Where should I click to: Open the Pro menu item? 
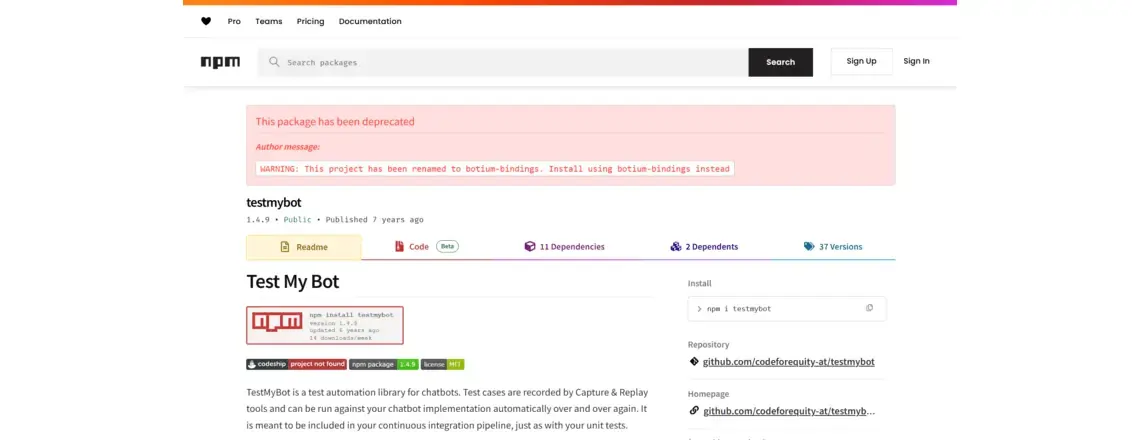tap(234, 21)
